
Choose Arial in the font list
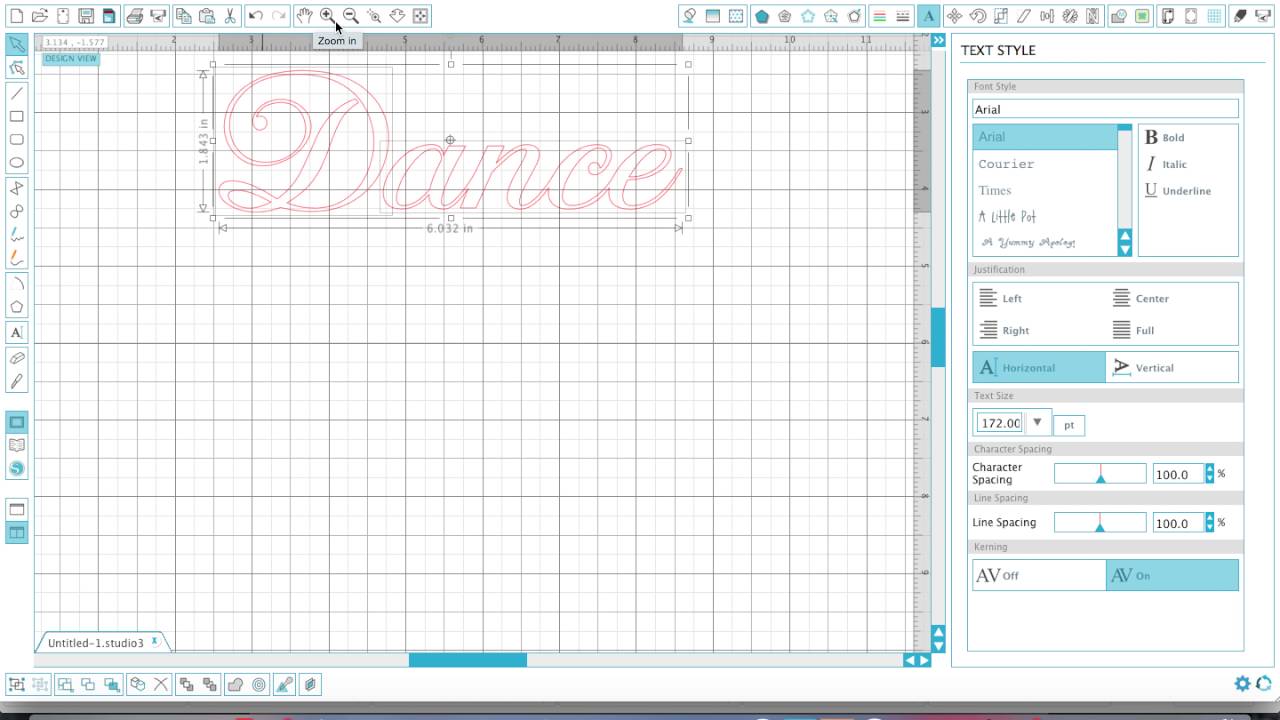click(x=1045, y=137)
